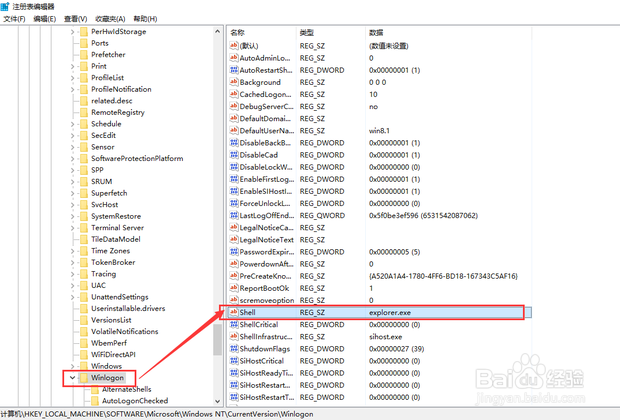620x420 pixels.
Task: Select the SvcHost folder icon
Action: (x=84, y=205)
